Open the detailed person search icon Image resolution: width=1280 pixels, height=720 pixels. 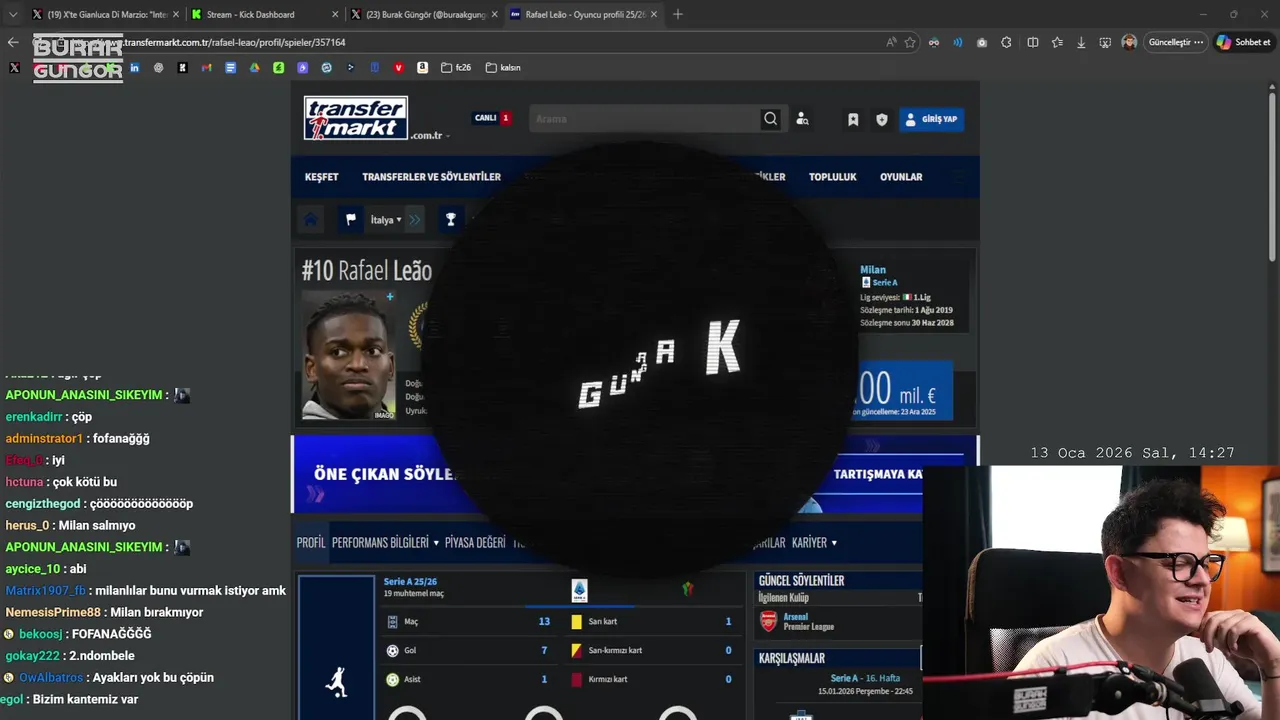coord(802,119)
